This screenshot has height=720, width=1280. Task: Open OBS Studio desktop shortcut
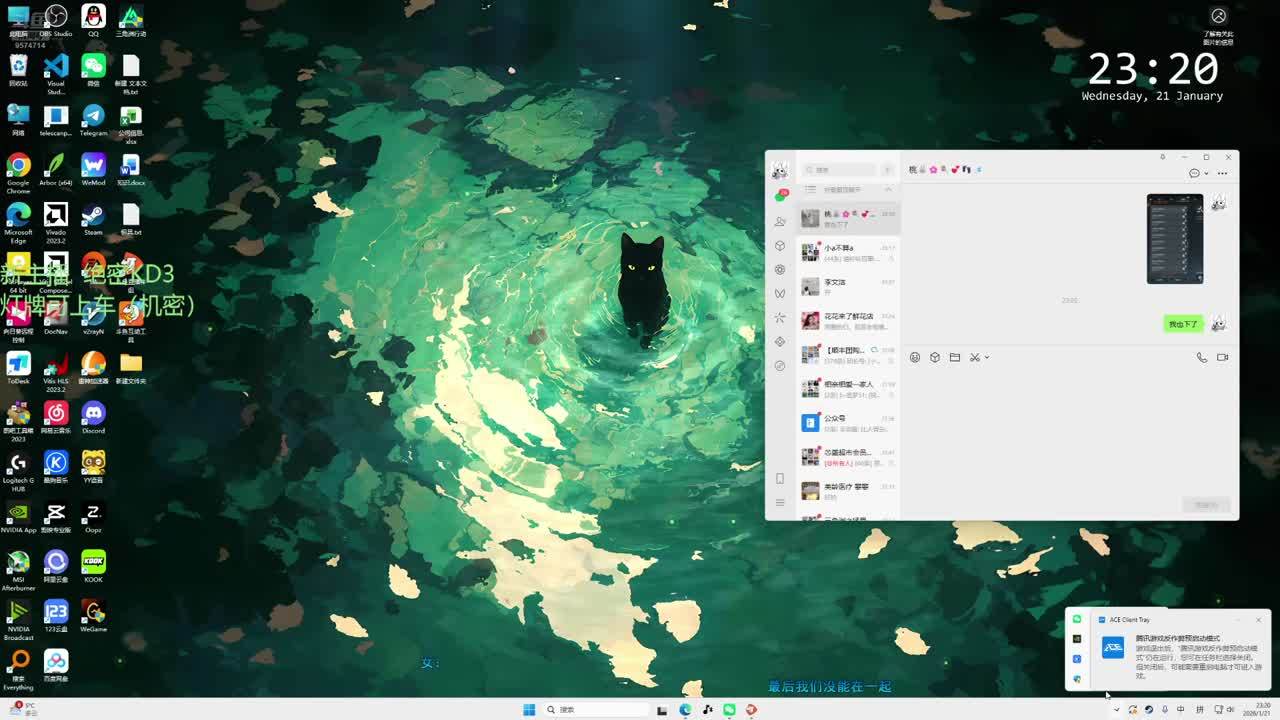point(56,20)
